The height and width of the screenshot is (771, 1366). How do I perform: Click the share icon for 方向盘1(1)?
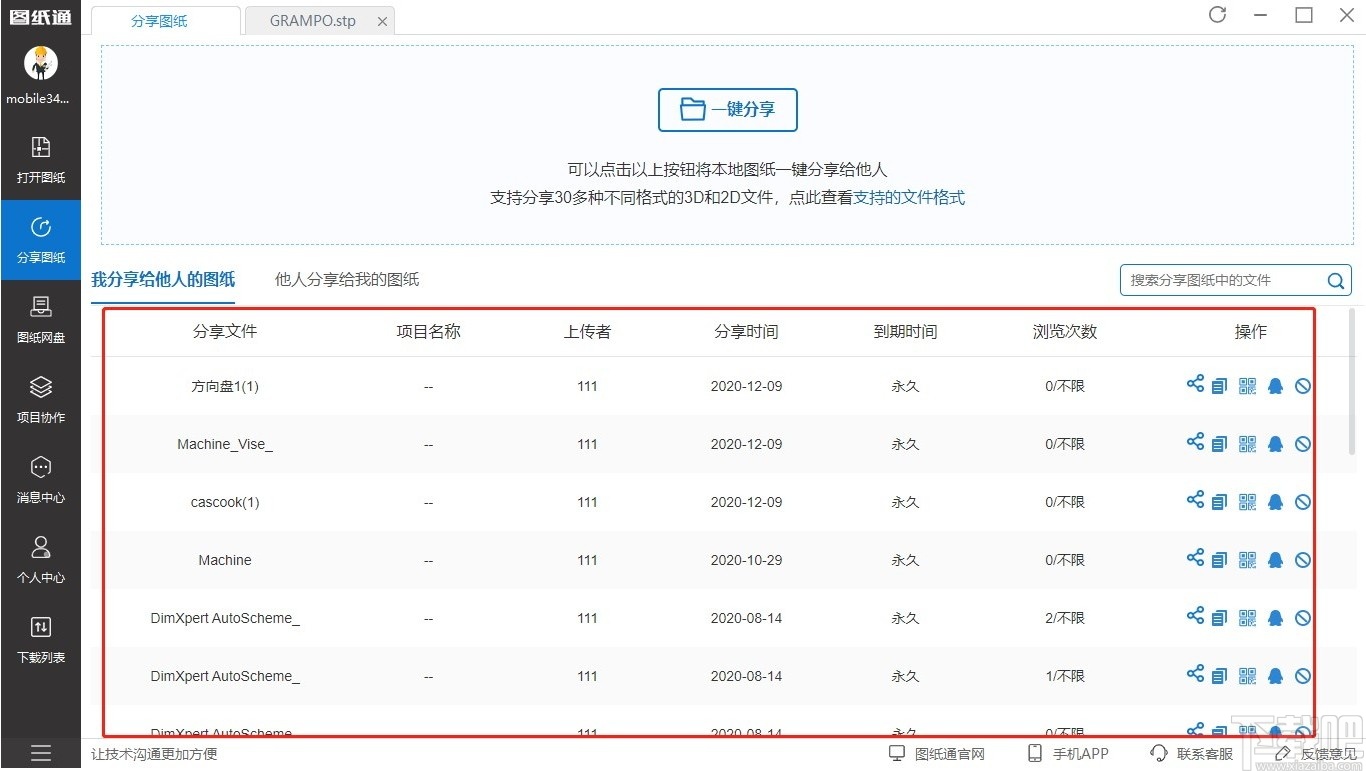click(1194, 384)
